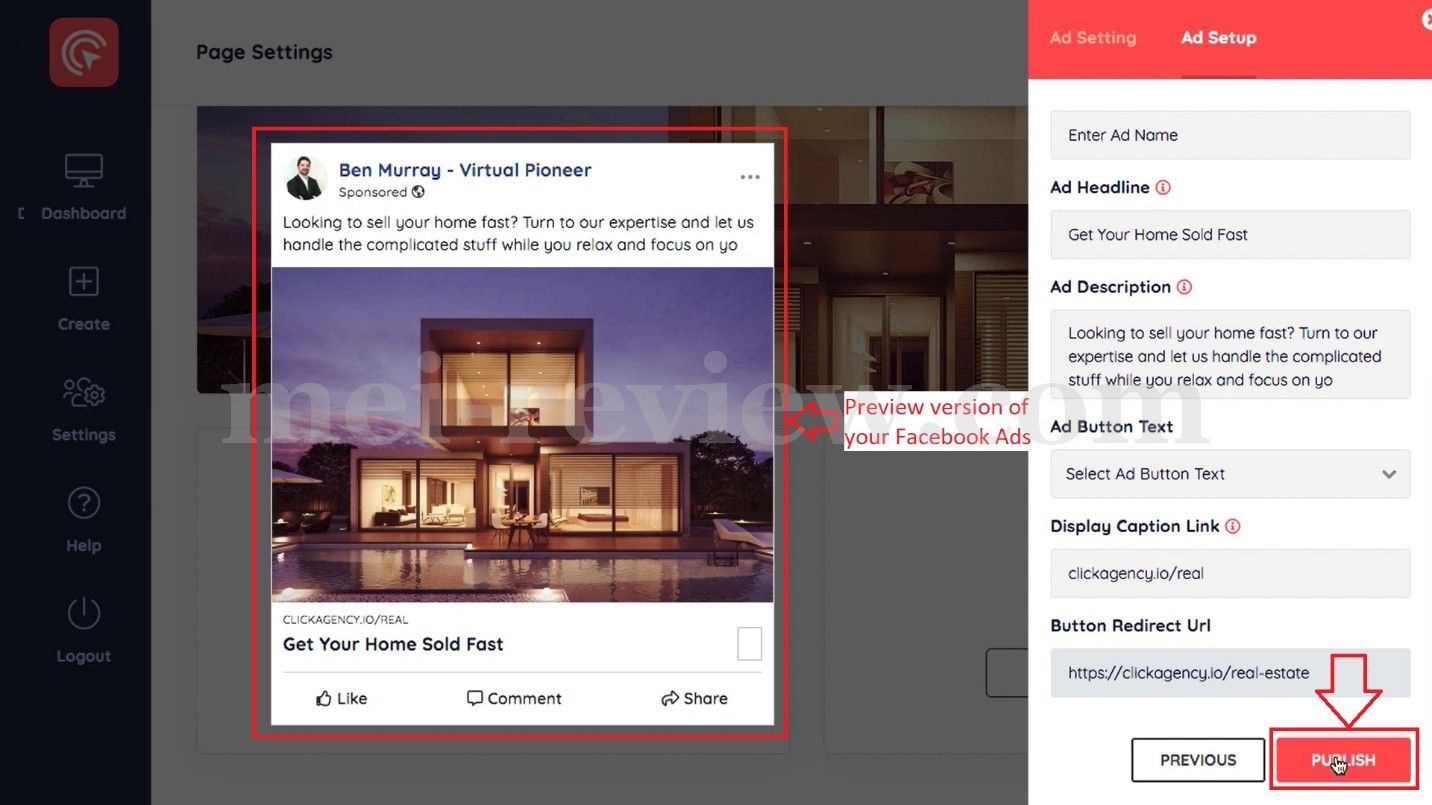Click the Like thumbs-up icon
Screen dimensions: 1432x805
point(323,699)
